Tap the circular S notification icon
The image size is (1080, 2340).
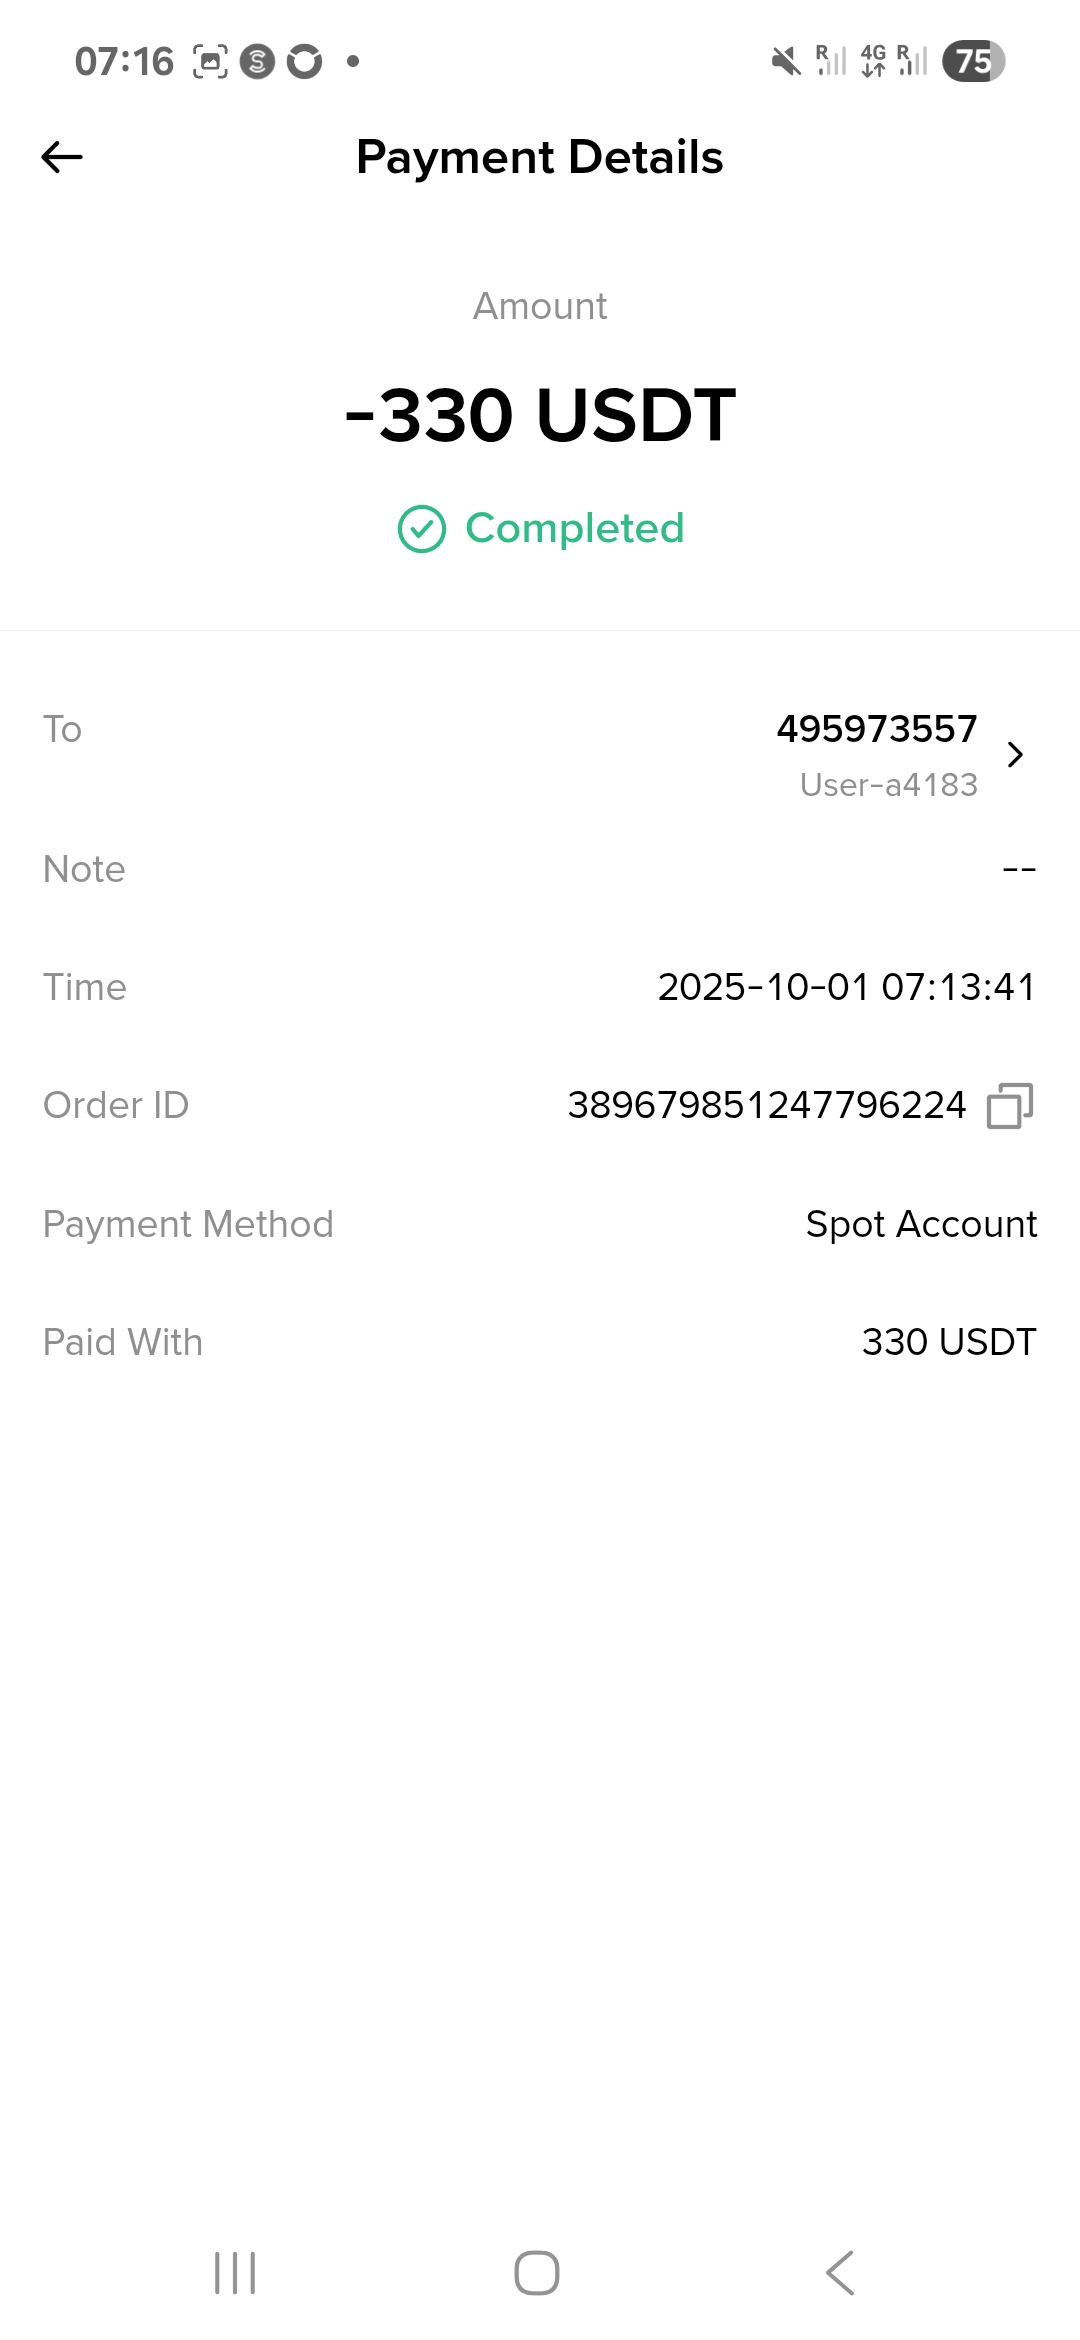tap(257, 62)
